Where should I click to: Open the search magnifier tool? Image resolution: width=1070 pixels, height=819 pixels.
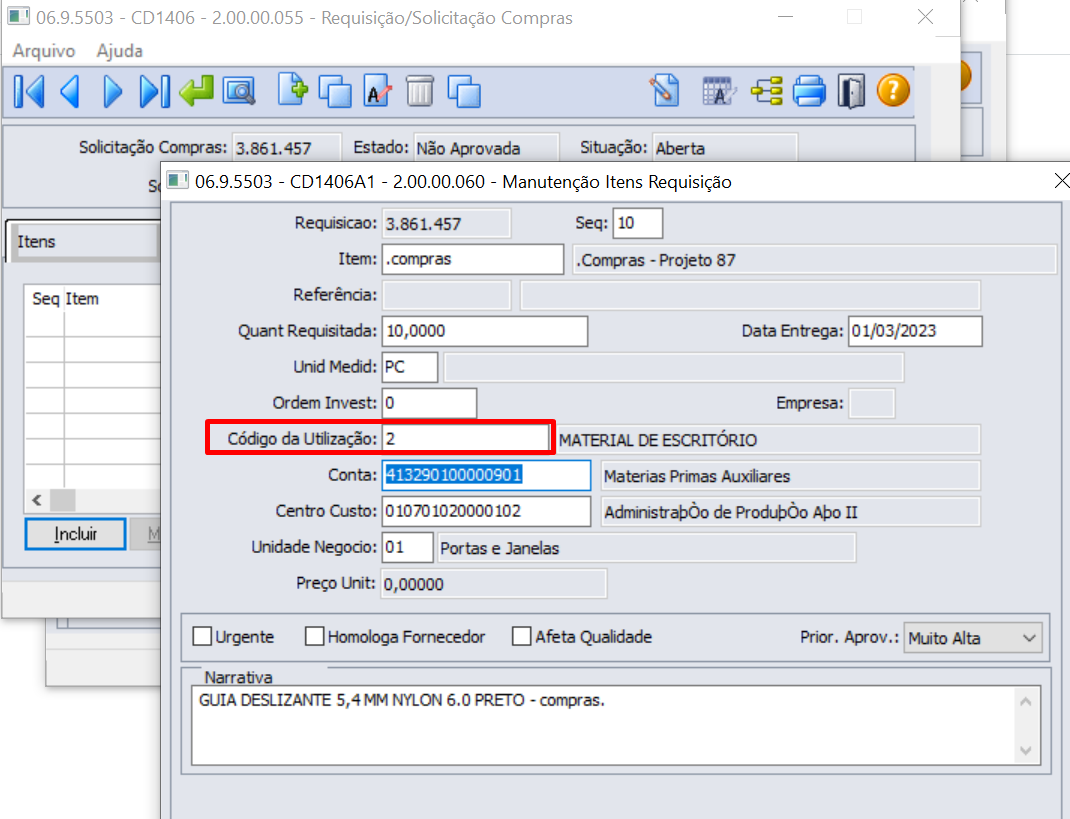coord(238,91)
